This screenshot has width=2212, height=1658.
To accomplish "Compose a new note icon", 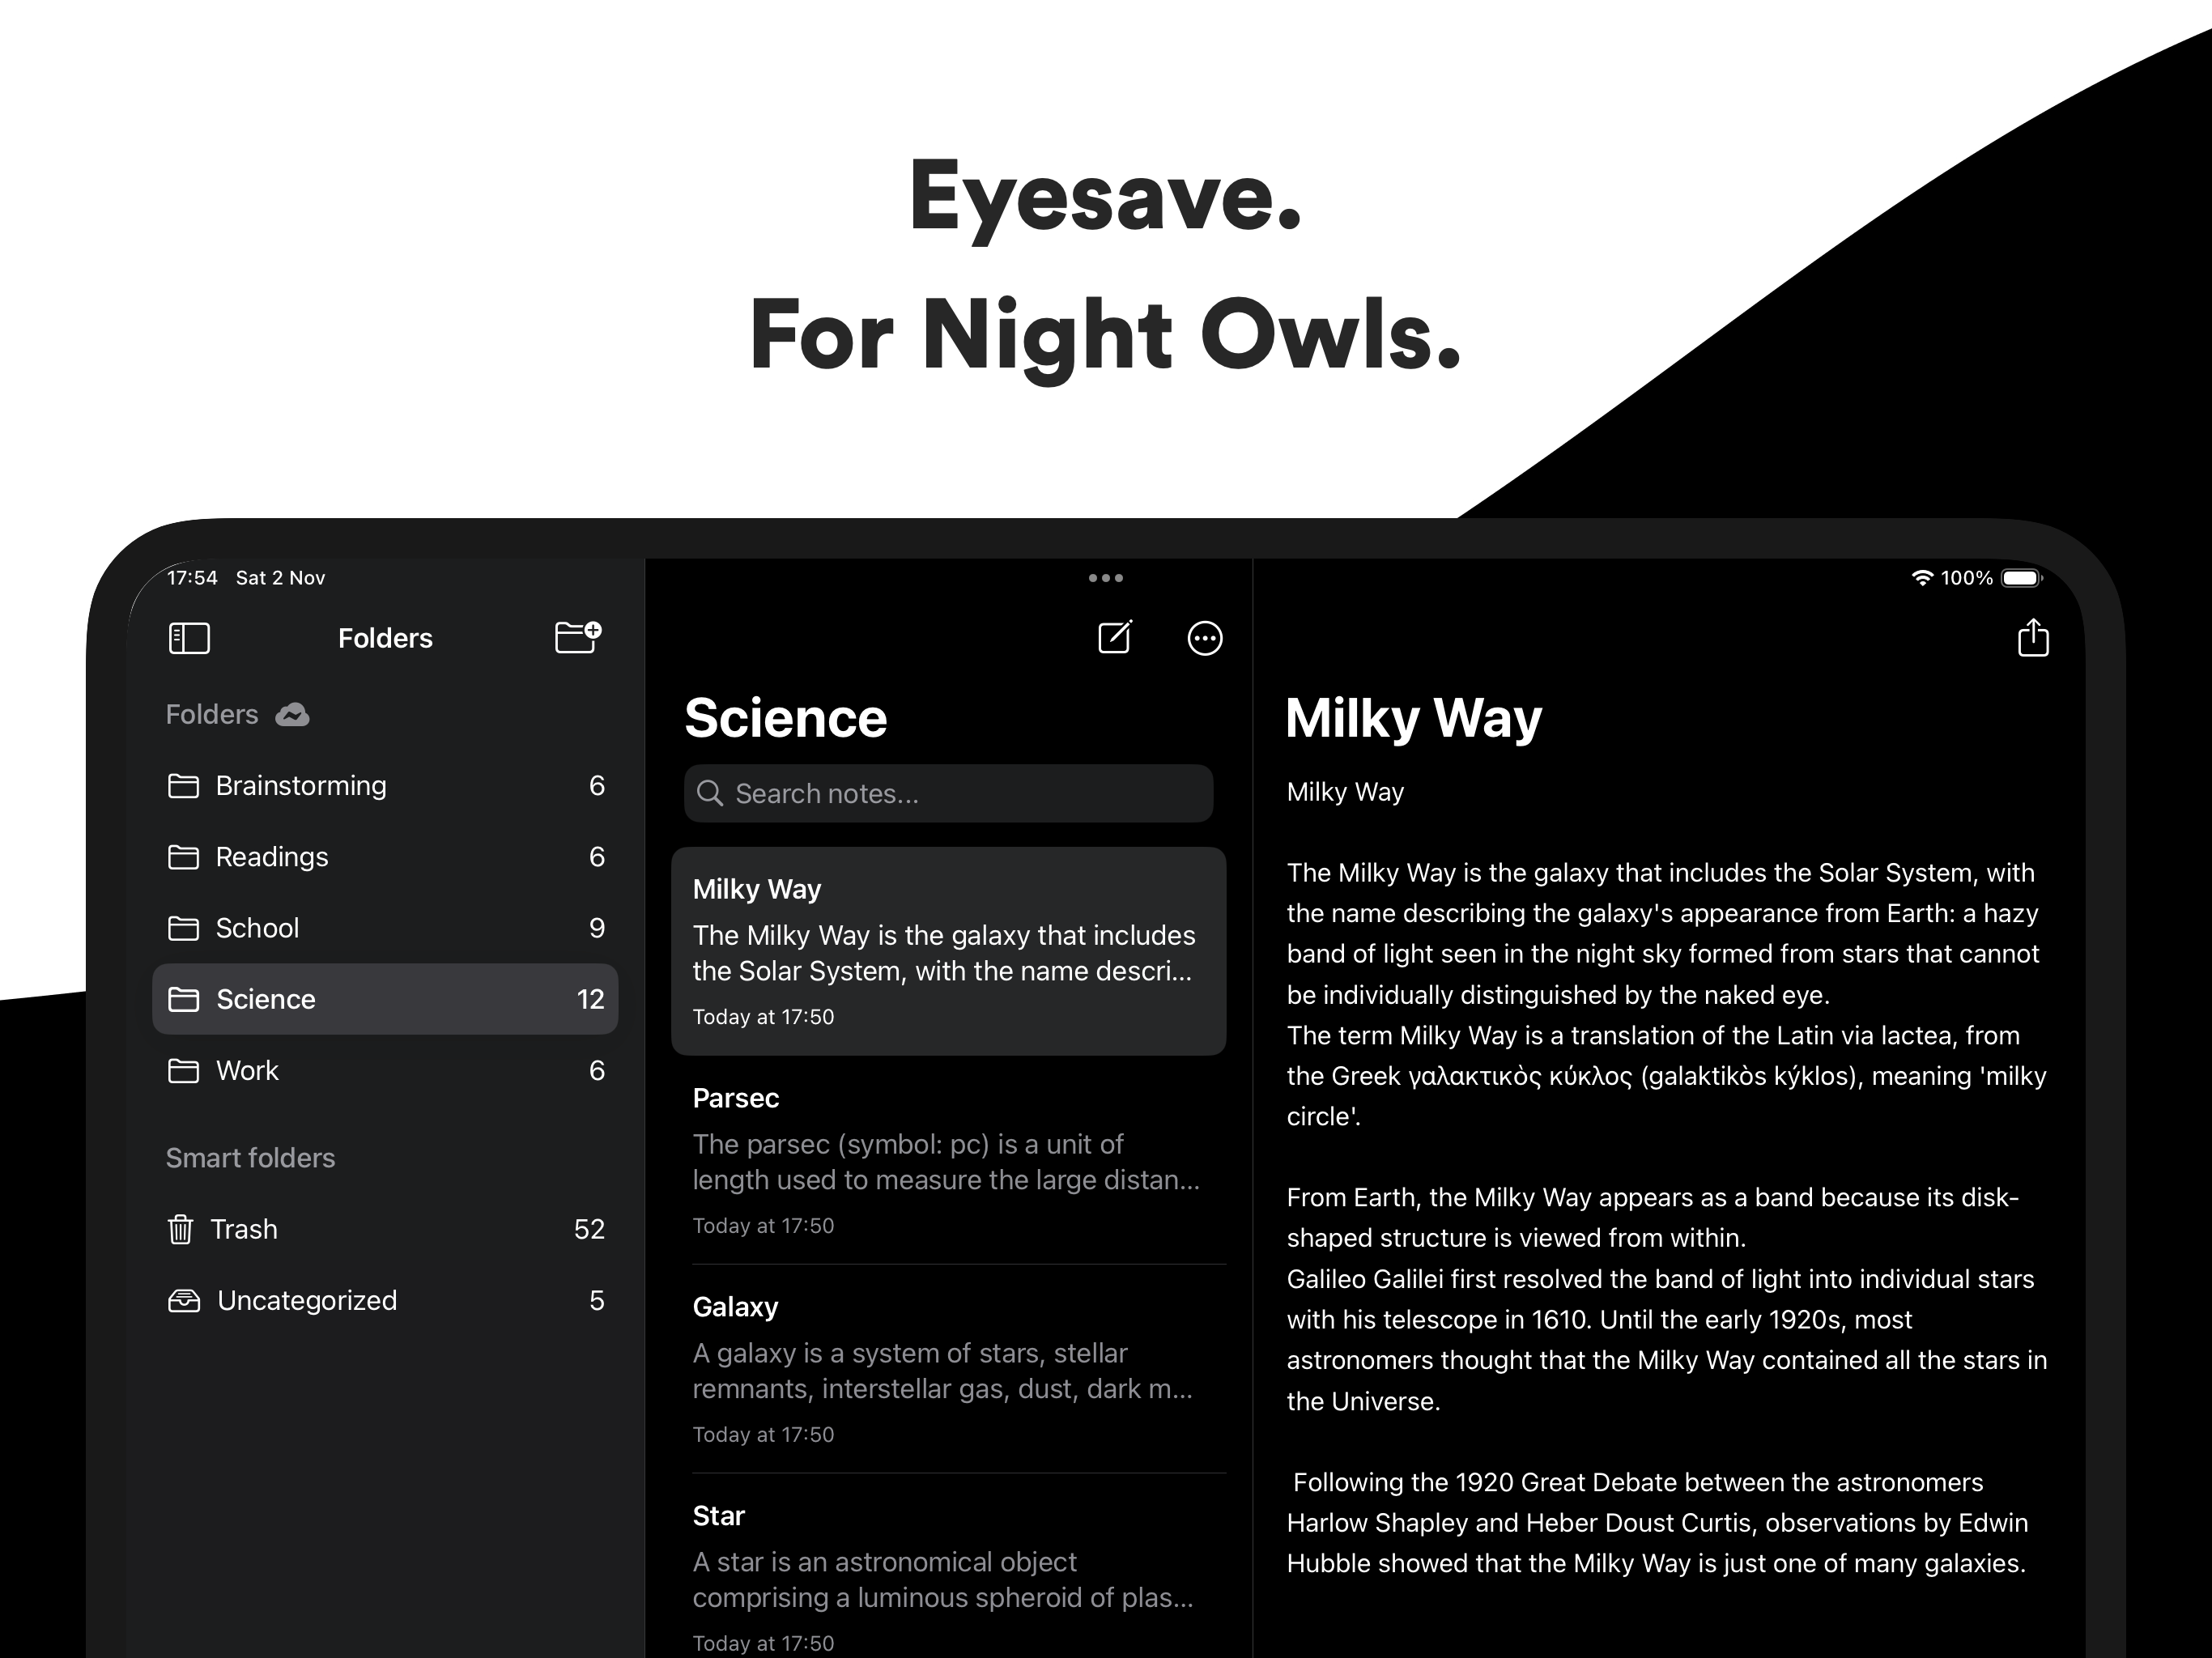I will pyautogui.click(x=1115, y=637).
